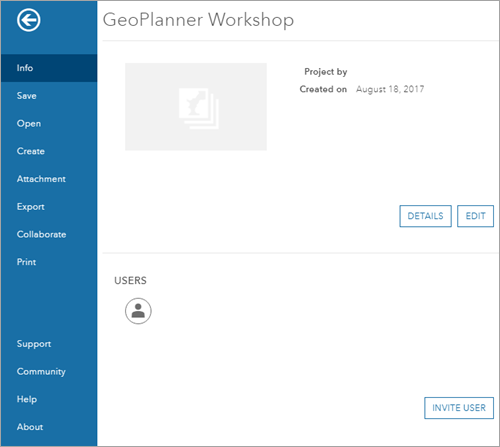Click the back arrow icon
The height and width of the screenshot is (447, 500).
pos(29,20)
